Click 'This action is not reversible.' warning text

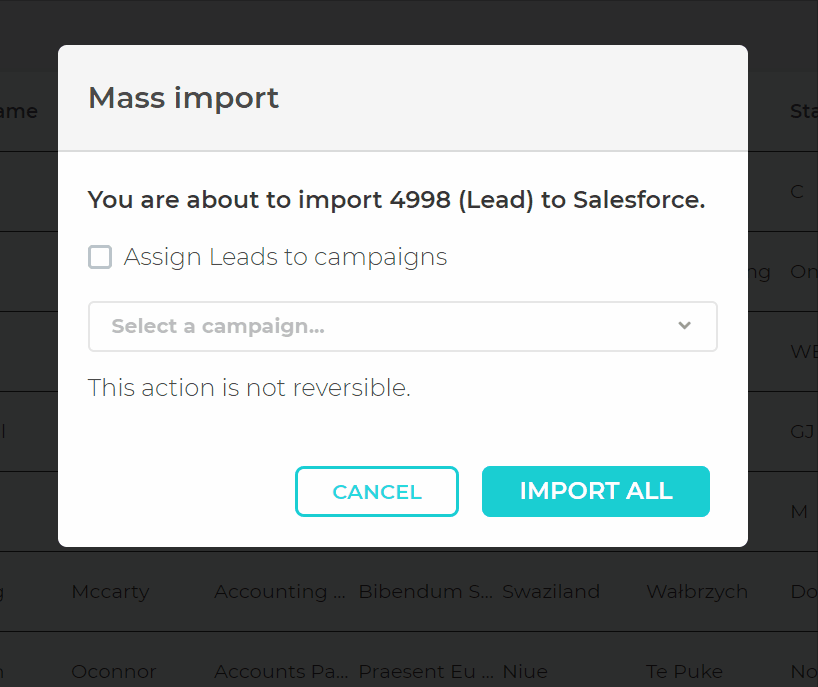249,388
